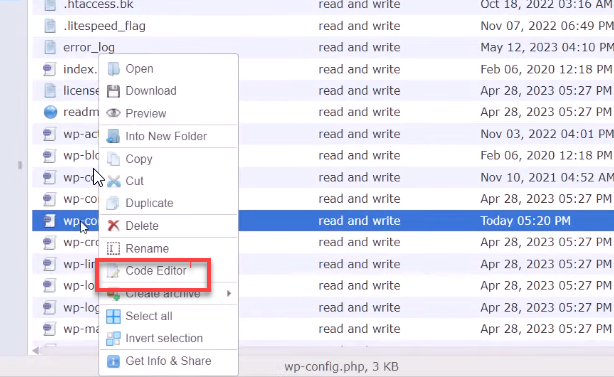Select the .litespeed_flag file name
The height and width of the screenshot is (377, 614).
104,26
